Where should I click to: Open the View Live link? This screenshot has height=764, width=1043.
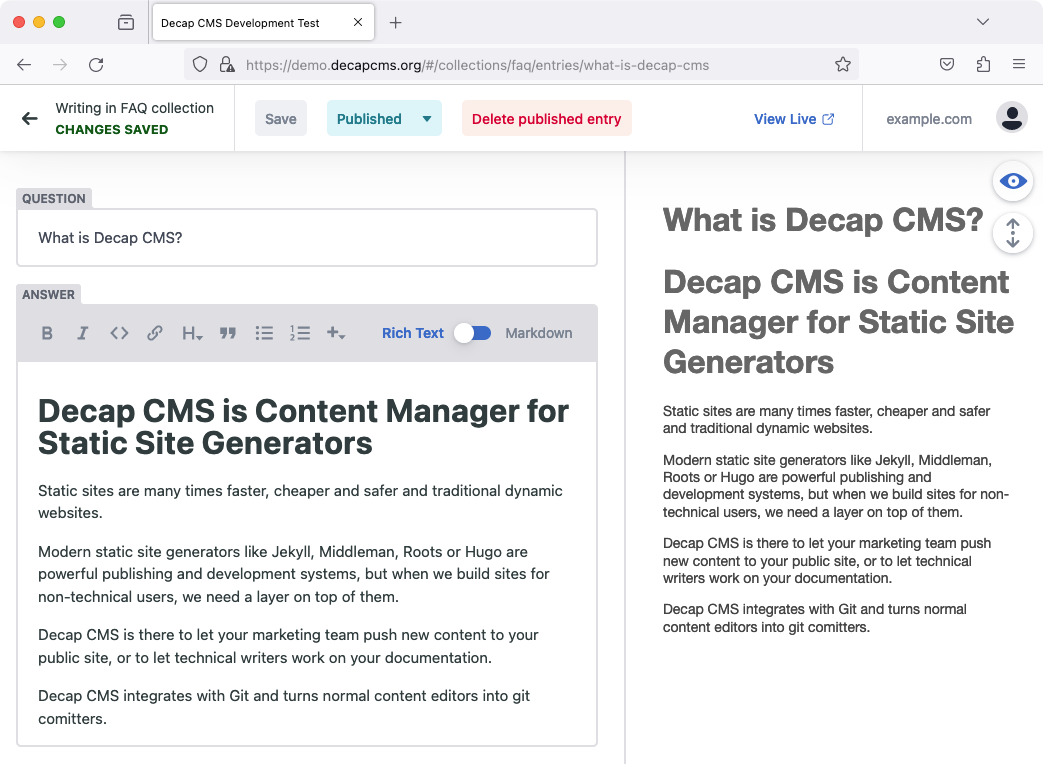(x=794, y=119)
